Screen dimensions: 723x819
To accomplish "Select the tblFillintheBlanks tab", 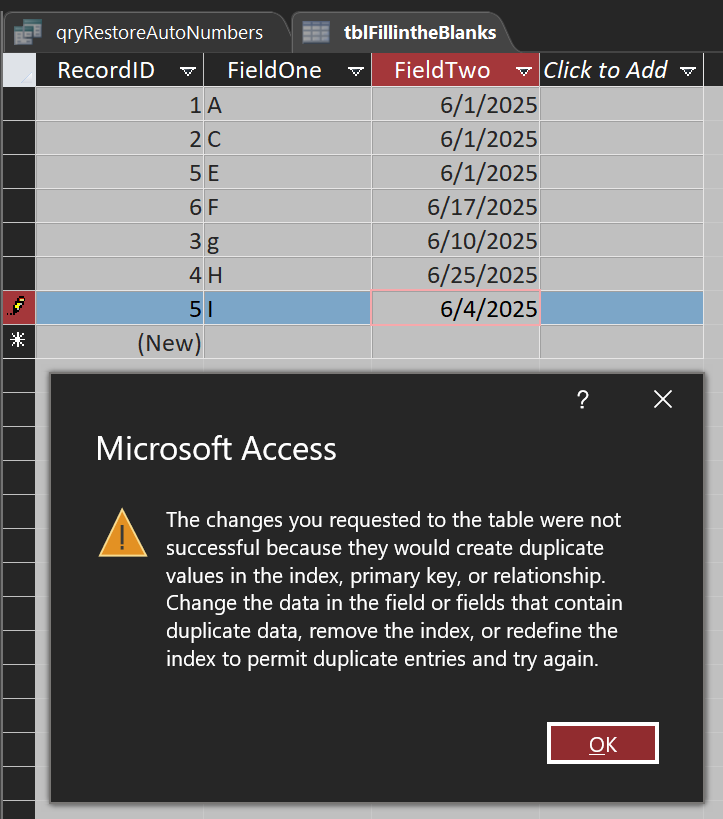I will click(x=402, y=32).
